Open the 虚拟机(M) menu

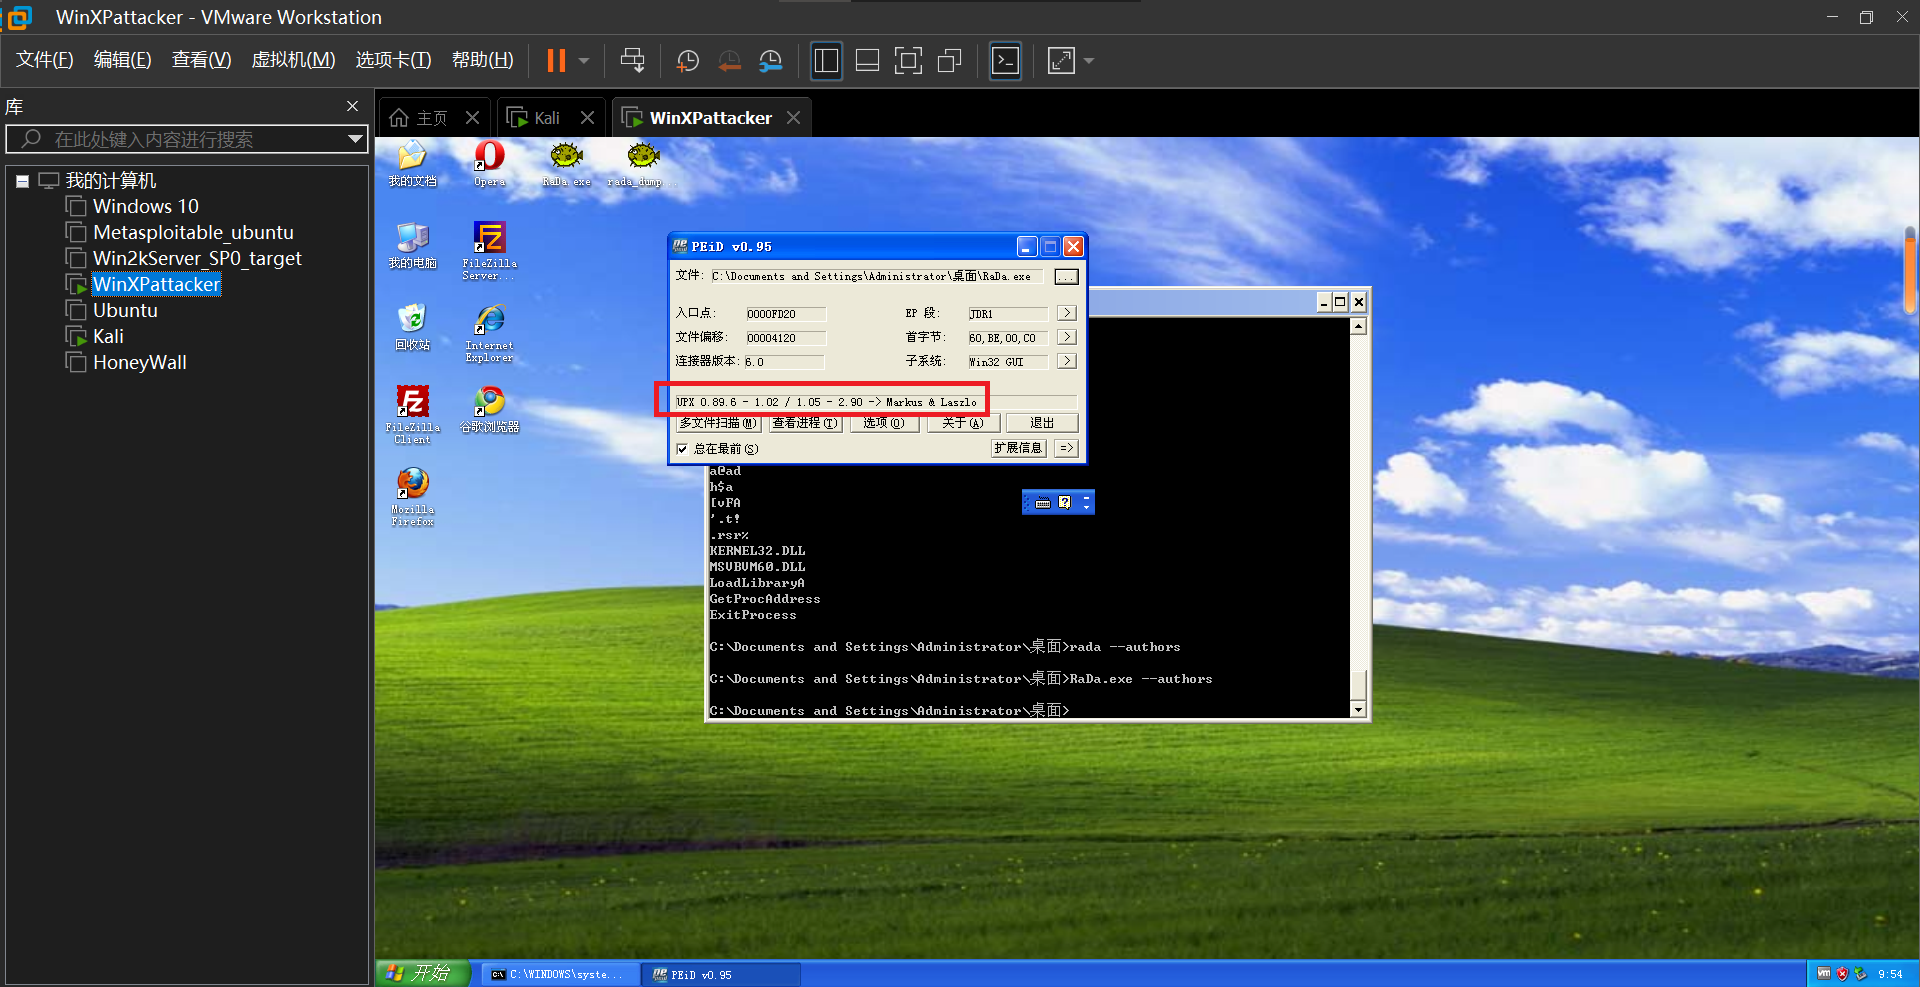pyautogui.click(x=293, y=60)
